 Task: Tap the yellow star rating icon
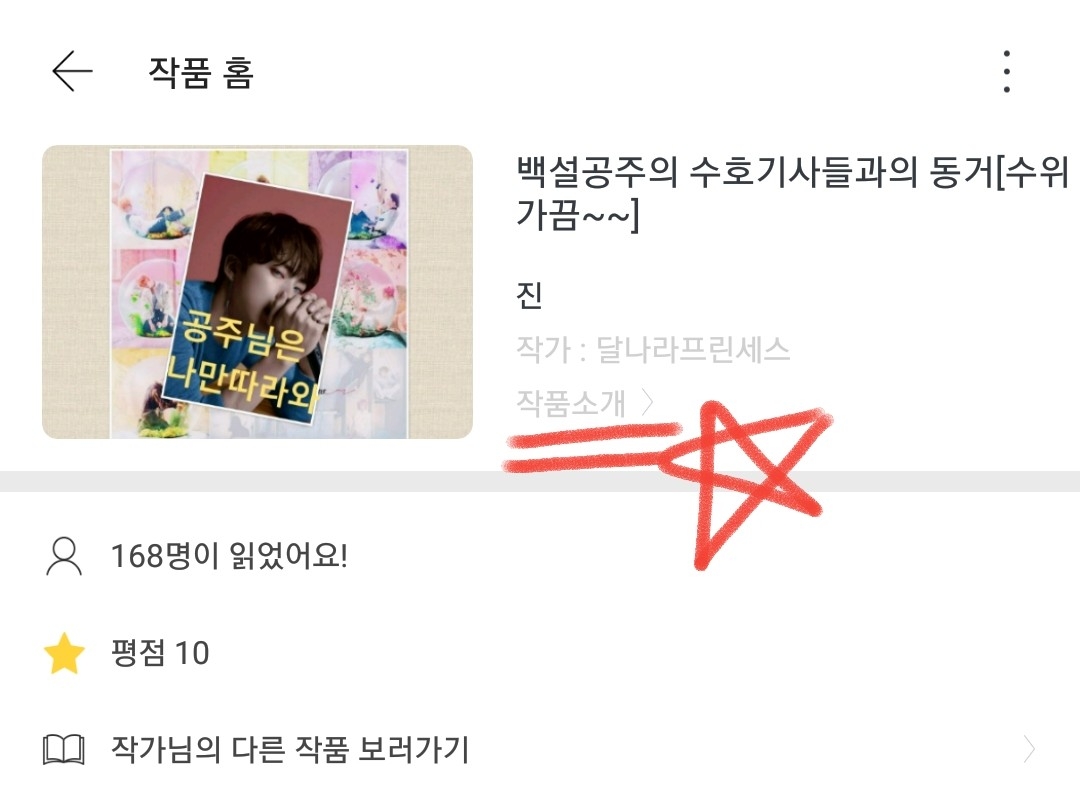point(64,653)
